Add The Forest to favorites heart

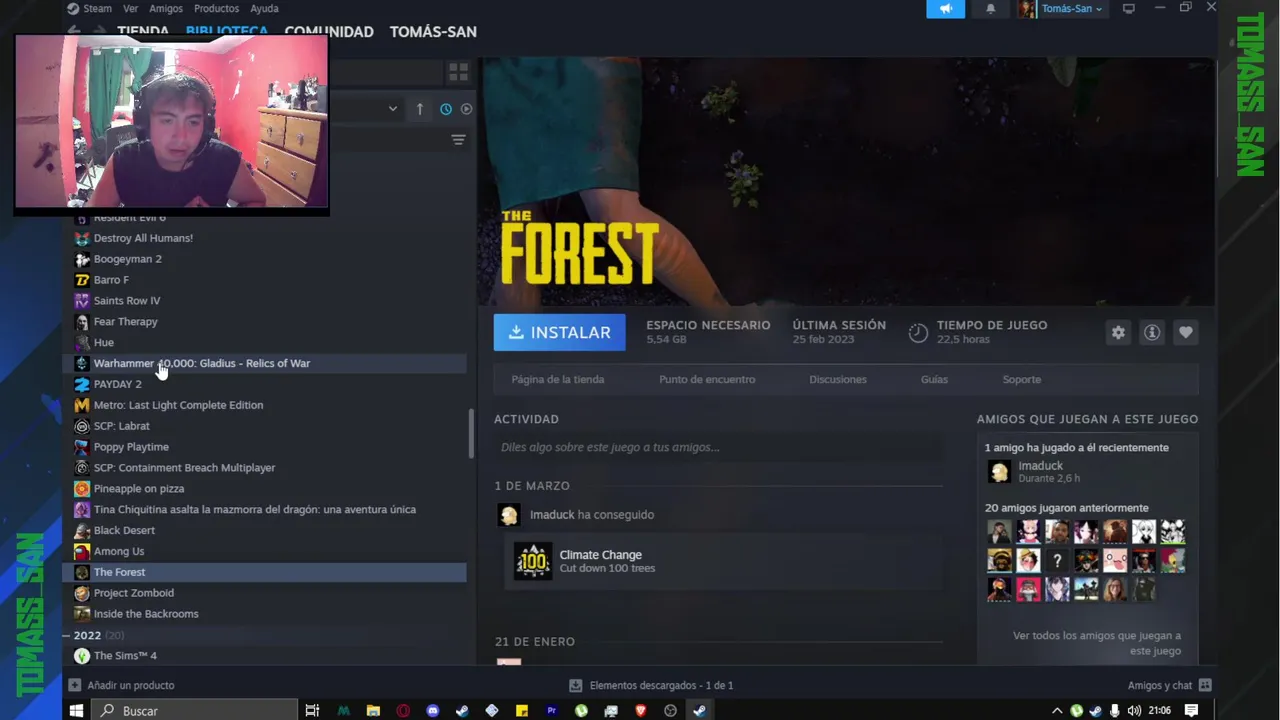[x=1185, y=333]
